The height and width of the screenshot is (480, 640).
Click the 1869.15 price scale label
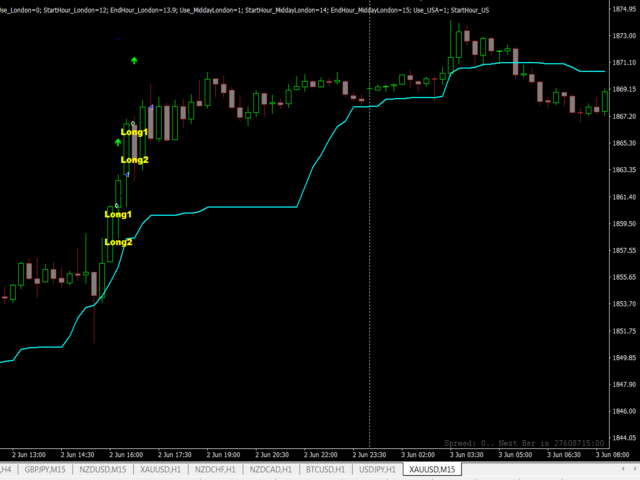624,89
